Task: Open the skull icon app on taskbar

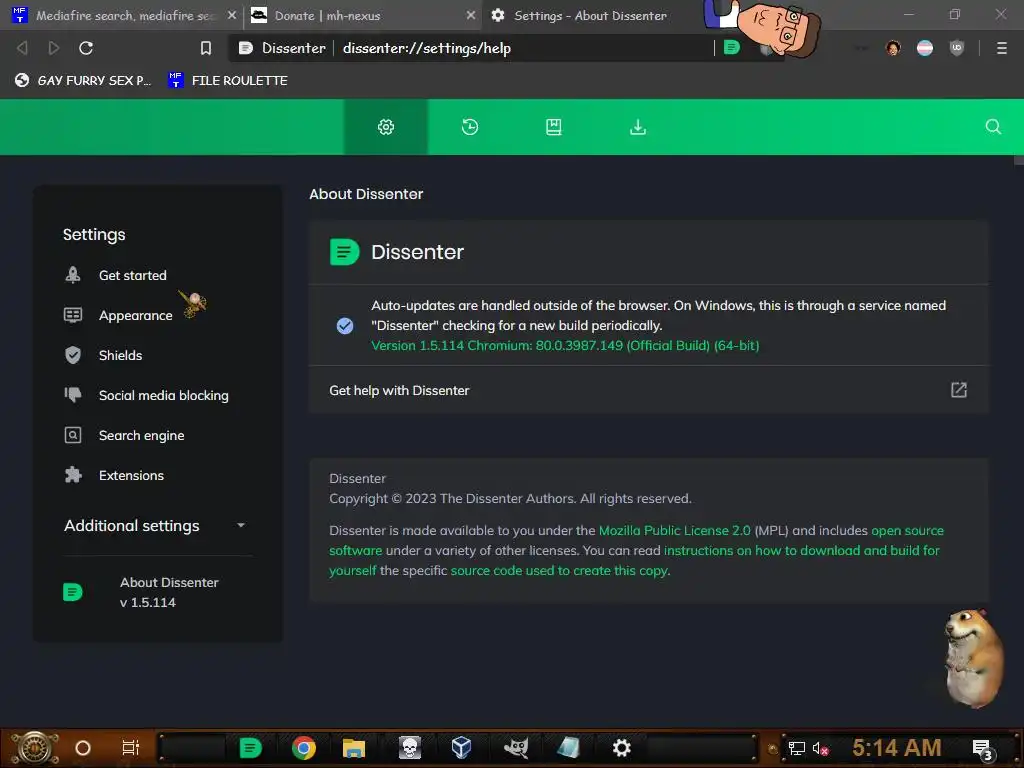Action: point(409,748)
